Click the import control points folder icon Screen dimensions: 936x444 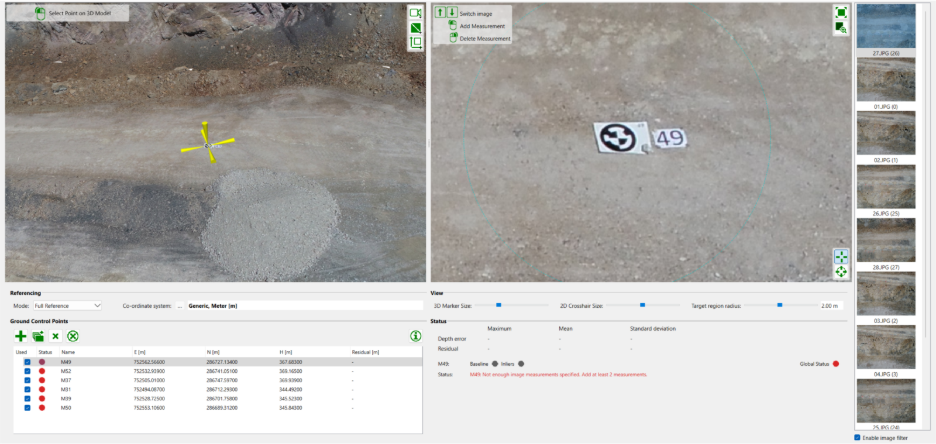38,337
